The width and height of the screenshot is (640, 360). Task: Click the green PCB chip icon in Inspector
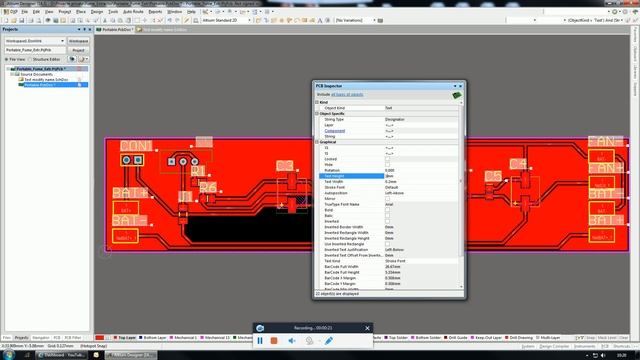tap(457, 95)
